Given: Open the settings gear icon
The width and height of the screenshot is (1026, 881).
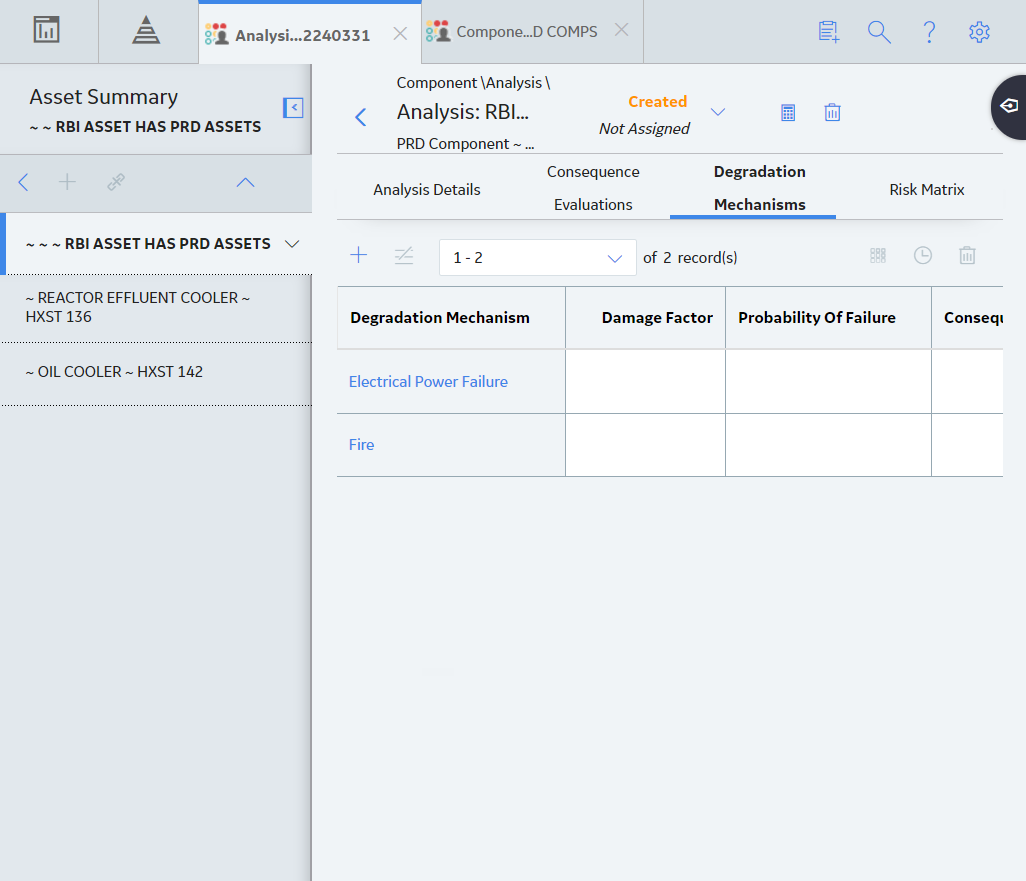Looking at the screenshot, I should coord(979,31).
